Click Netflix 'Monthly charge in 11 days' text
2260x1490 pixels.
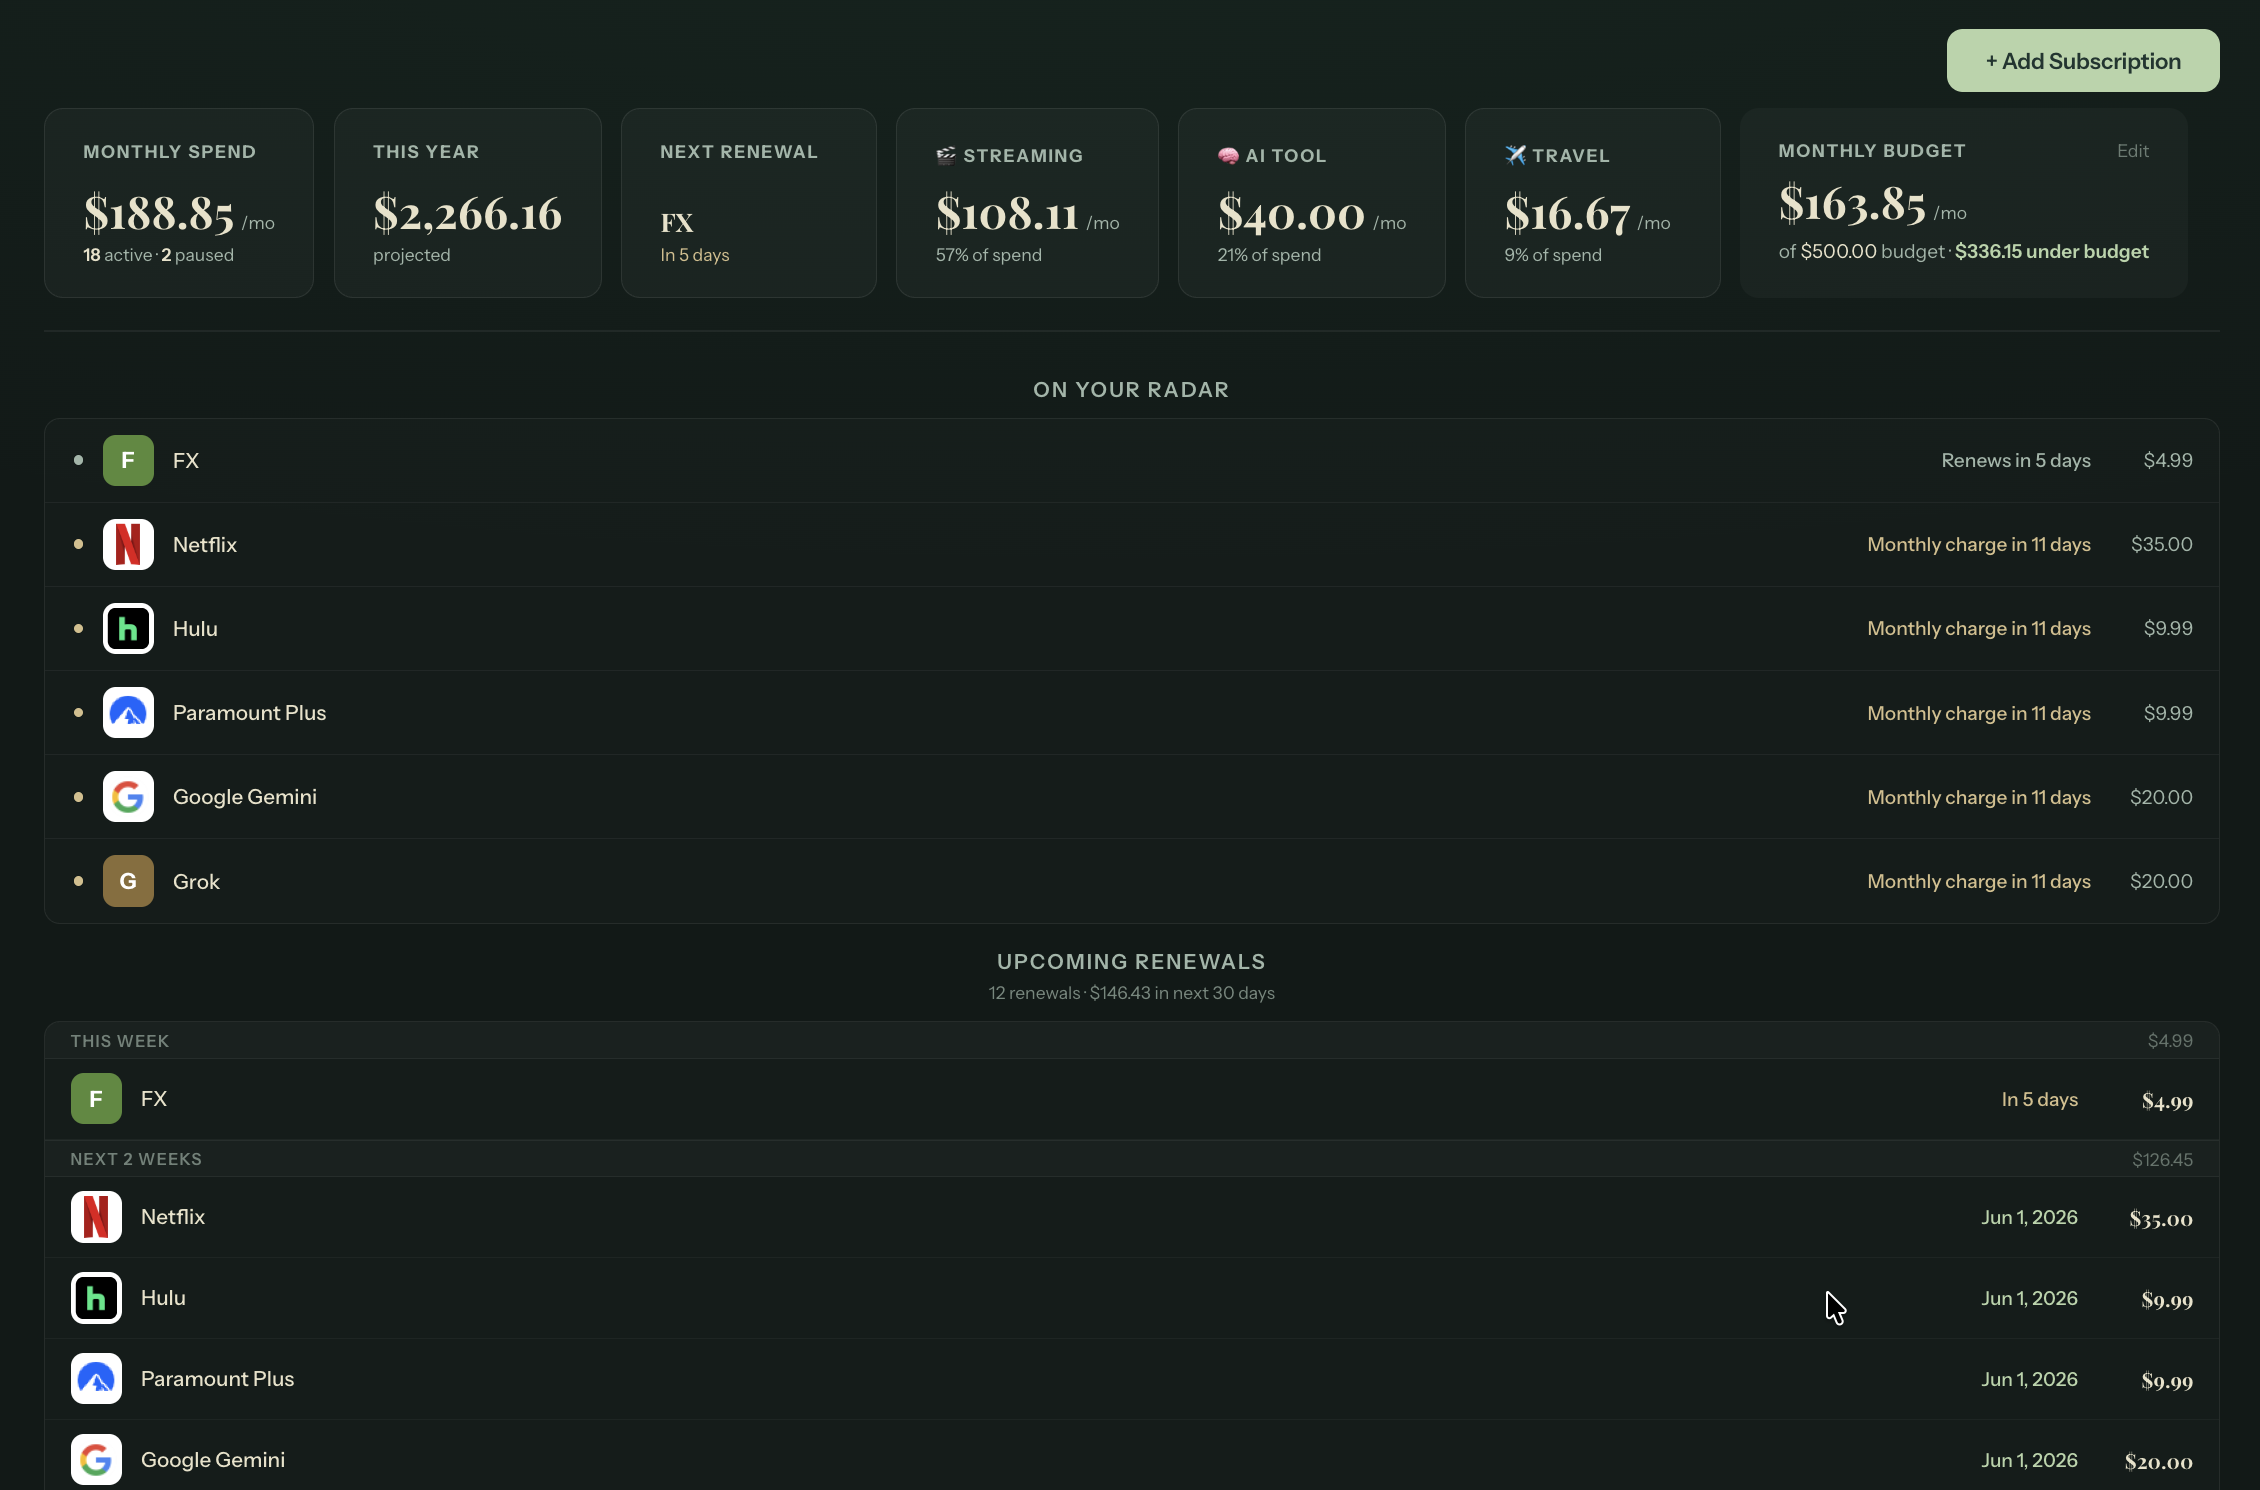tap(1979, 545)
